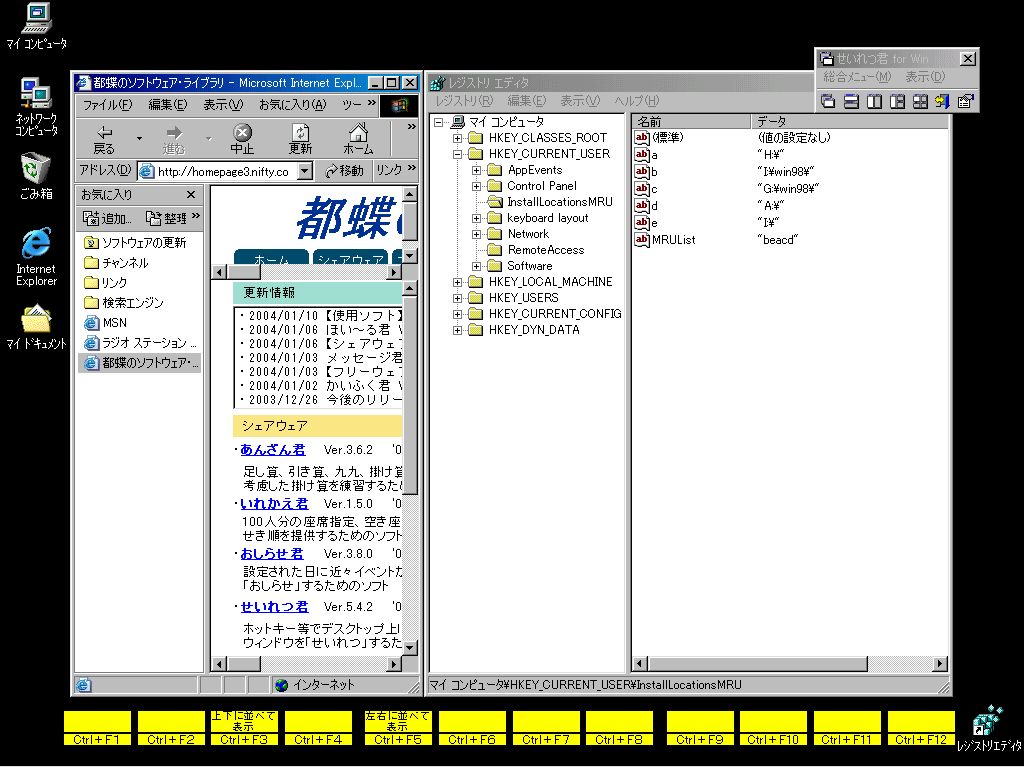Click the 名前 column header in Registry Editor
This screenshot has height=768, width=1024.
coord(691,121)
